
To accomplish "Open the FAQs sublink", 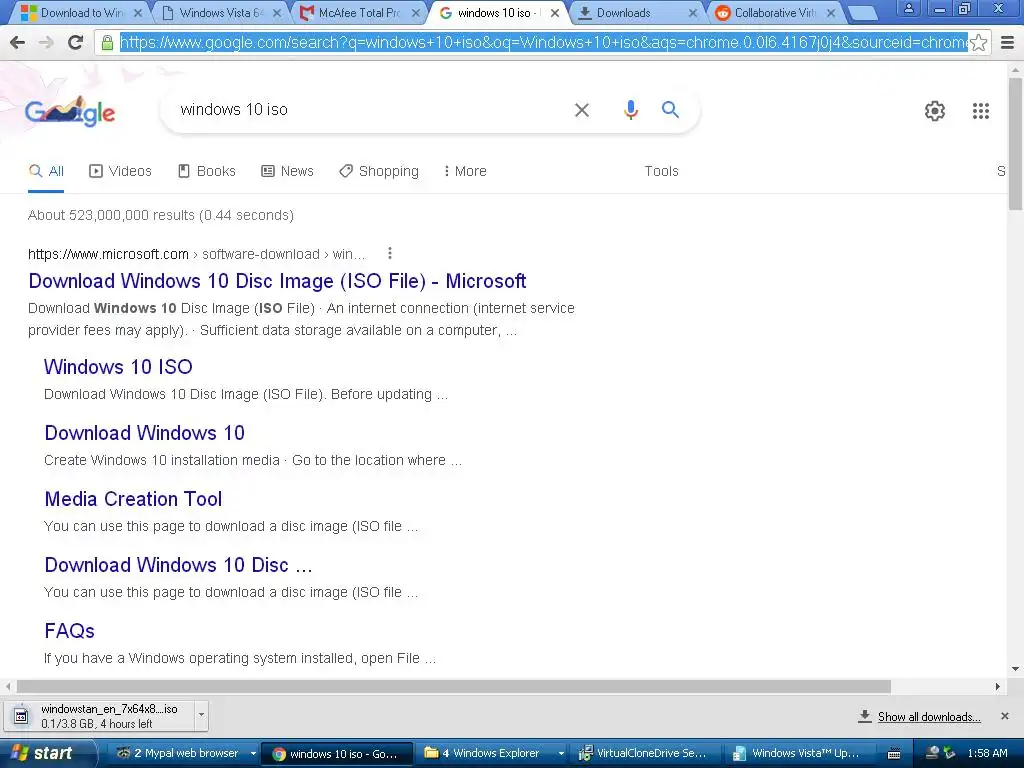I will tap(69, 631).
